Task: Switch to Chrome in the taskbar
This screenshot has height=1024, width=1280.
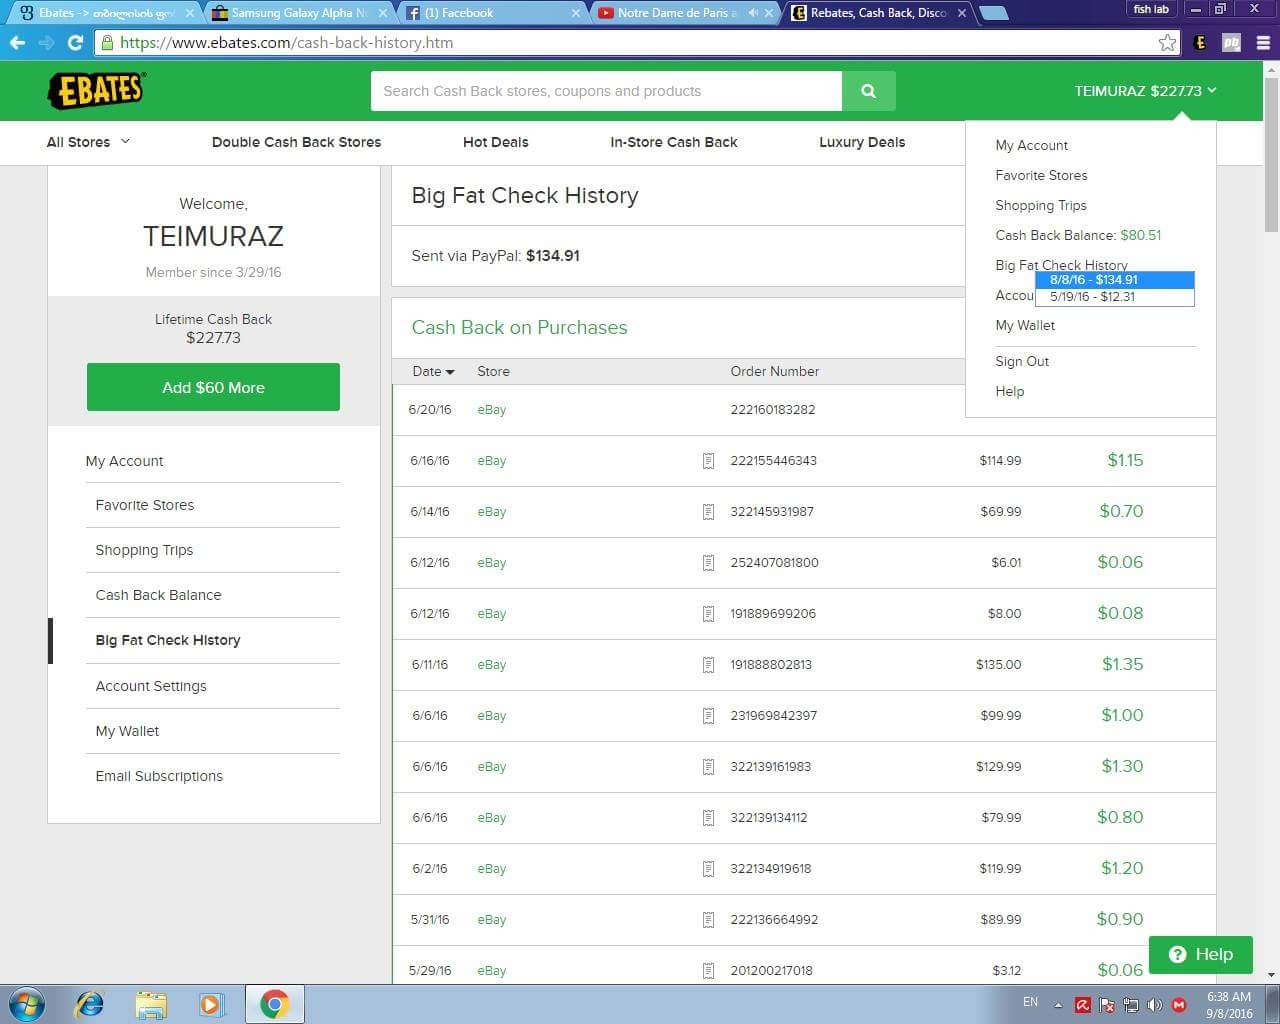Action: pos(274,1004)
